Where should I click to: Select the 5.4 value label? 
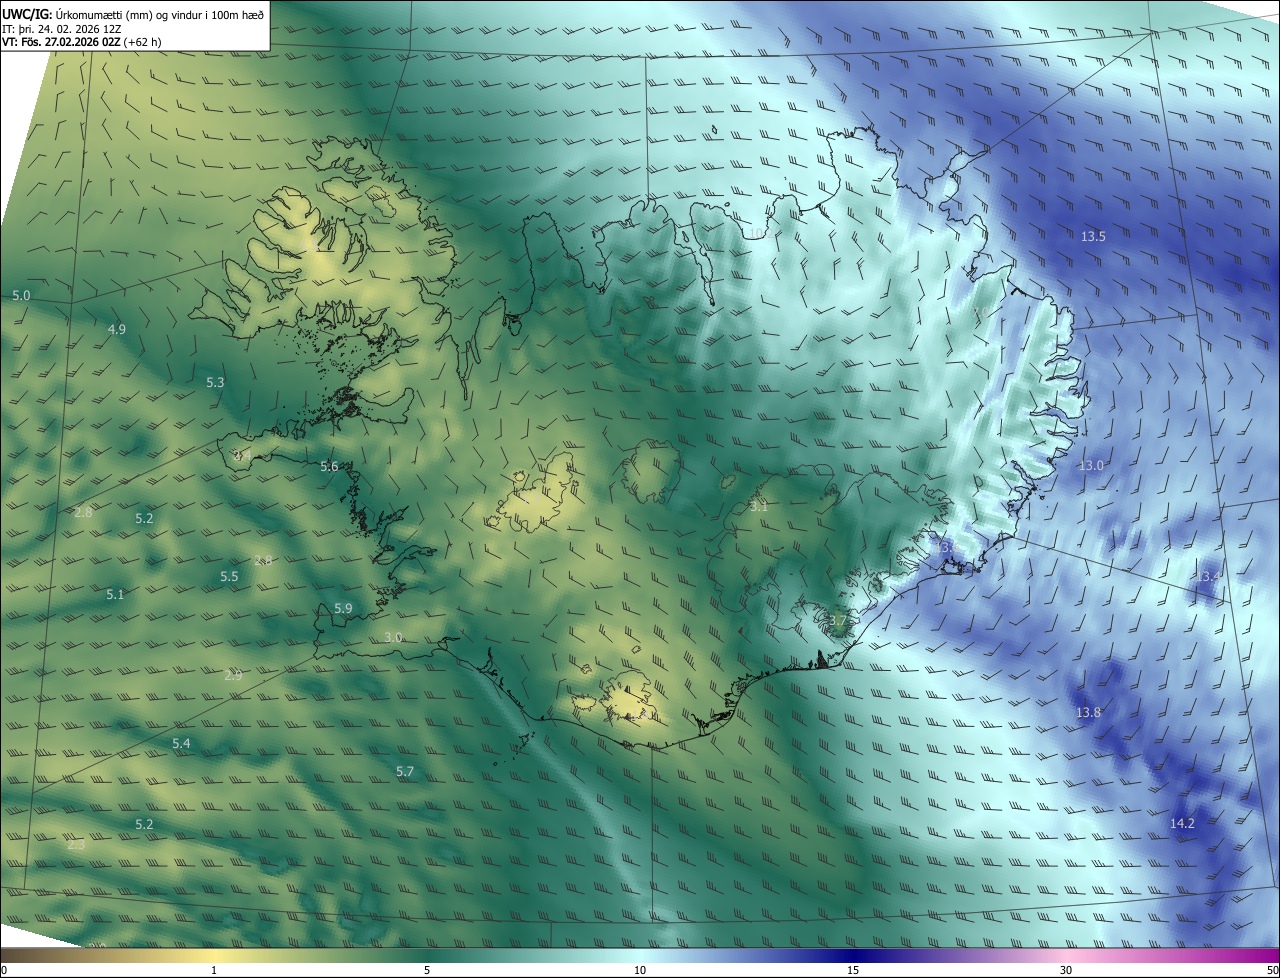[181, 743]
